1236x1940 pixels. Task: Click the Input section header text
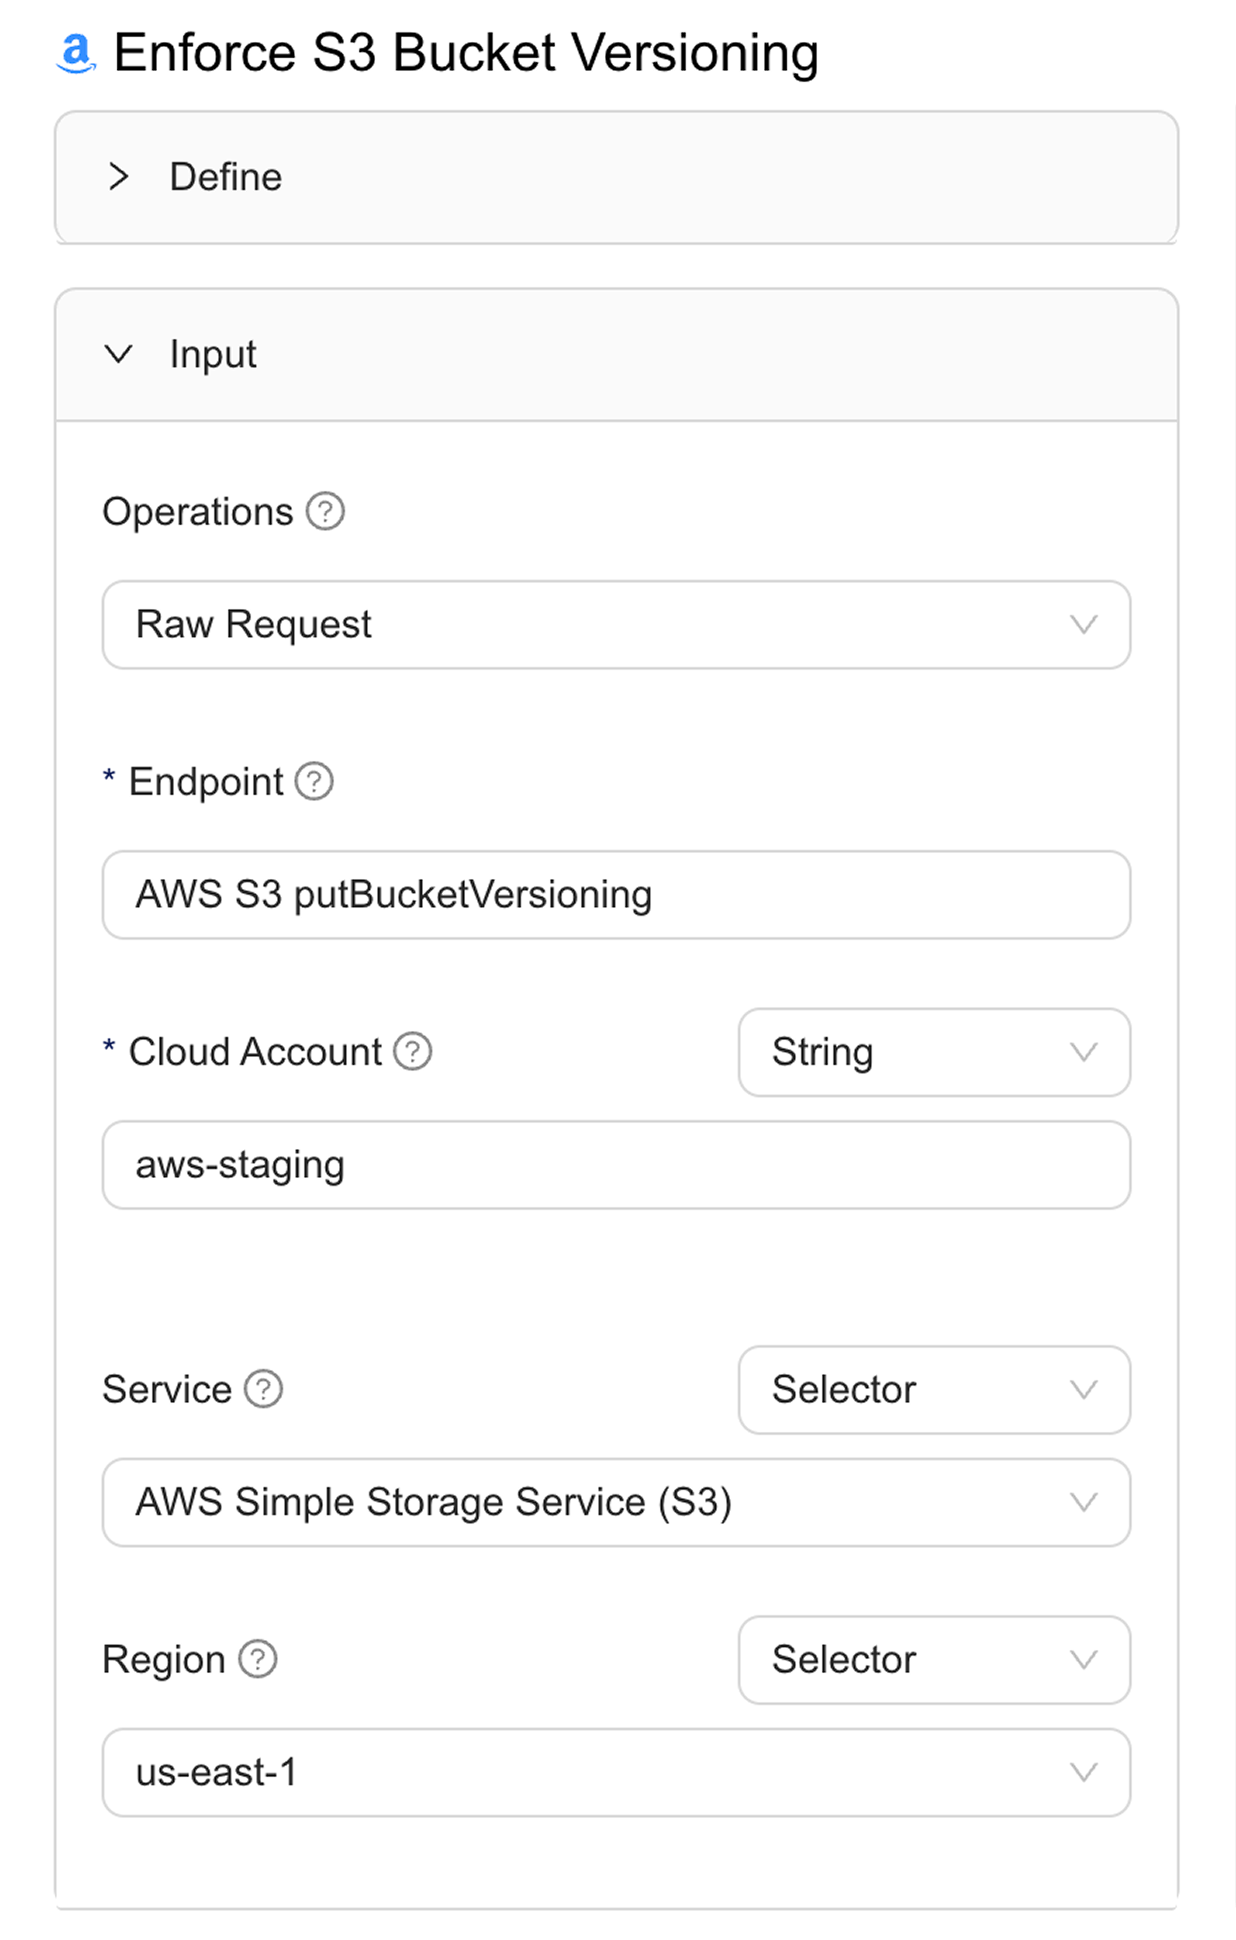coord(213,354)
